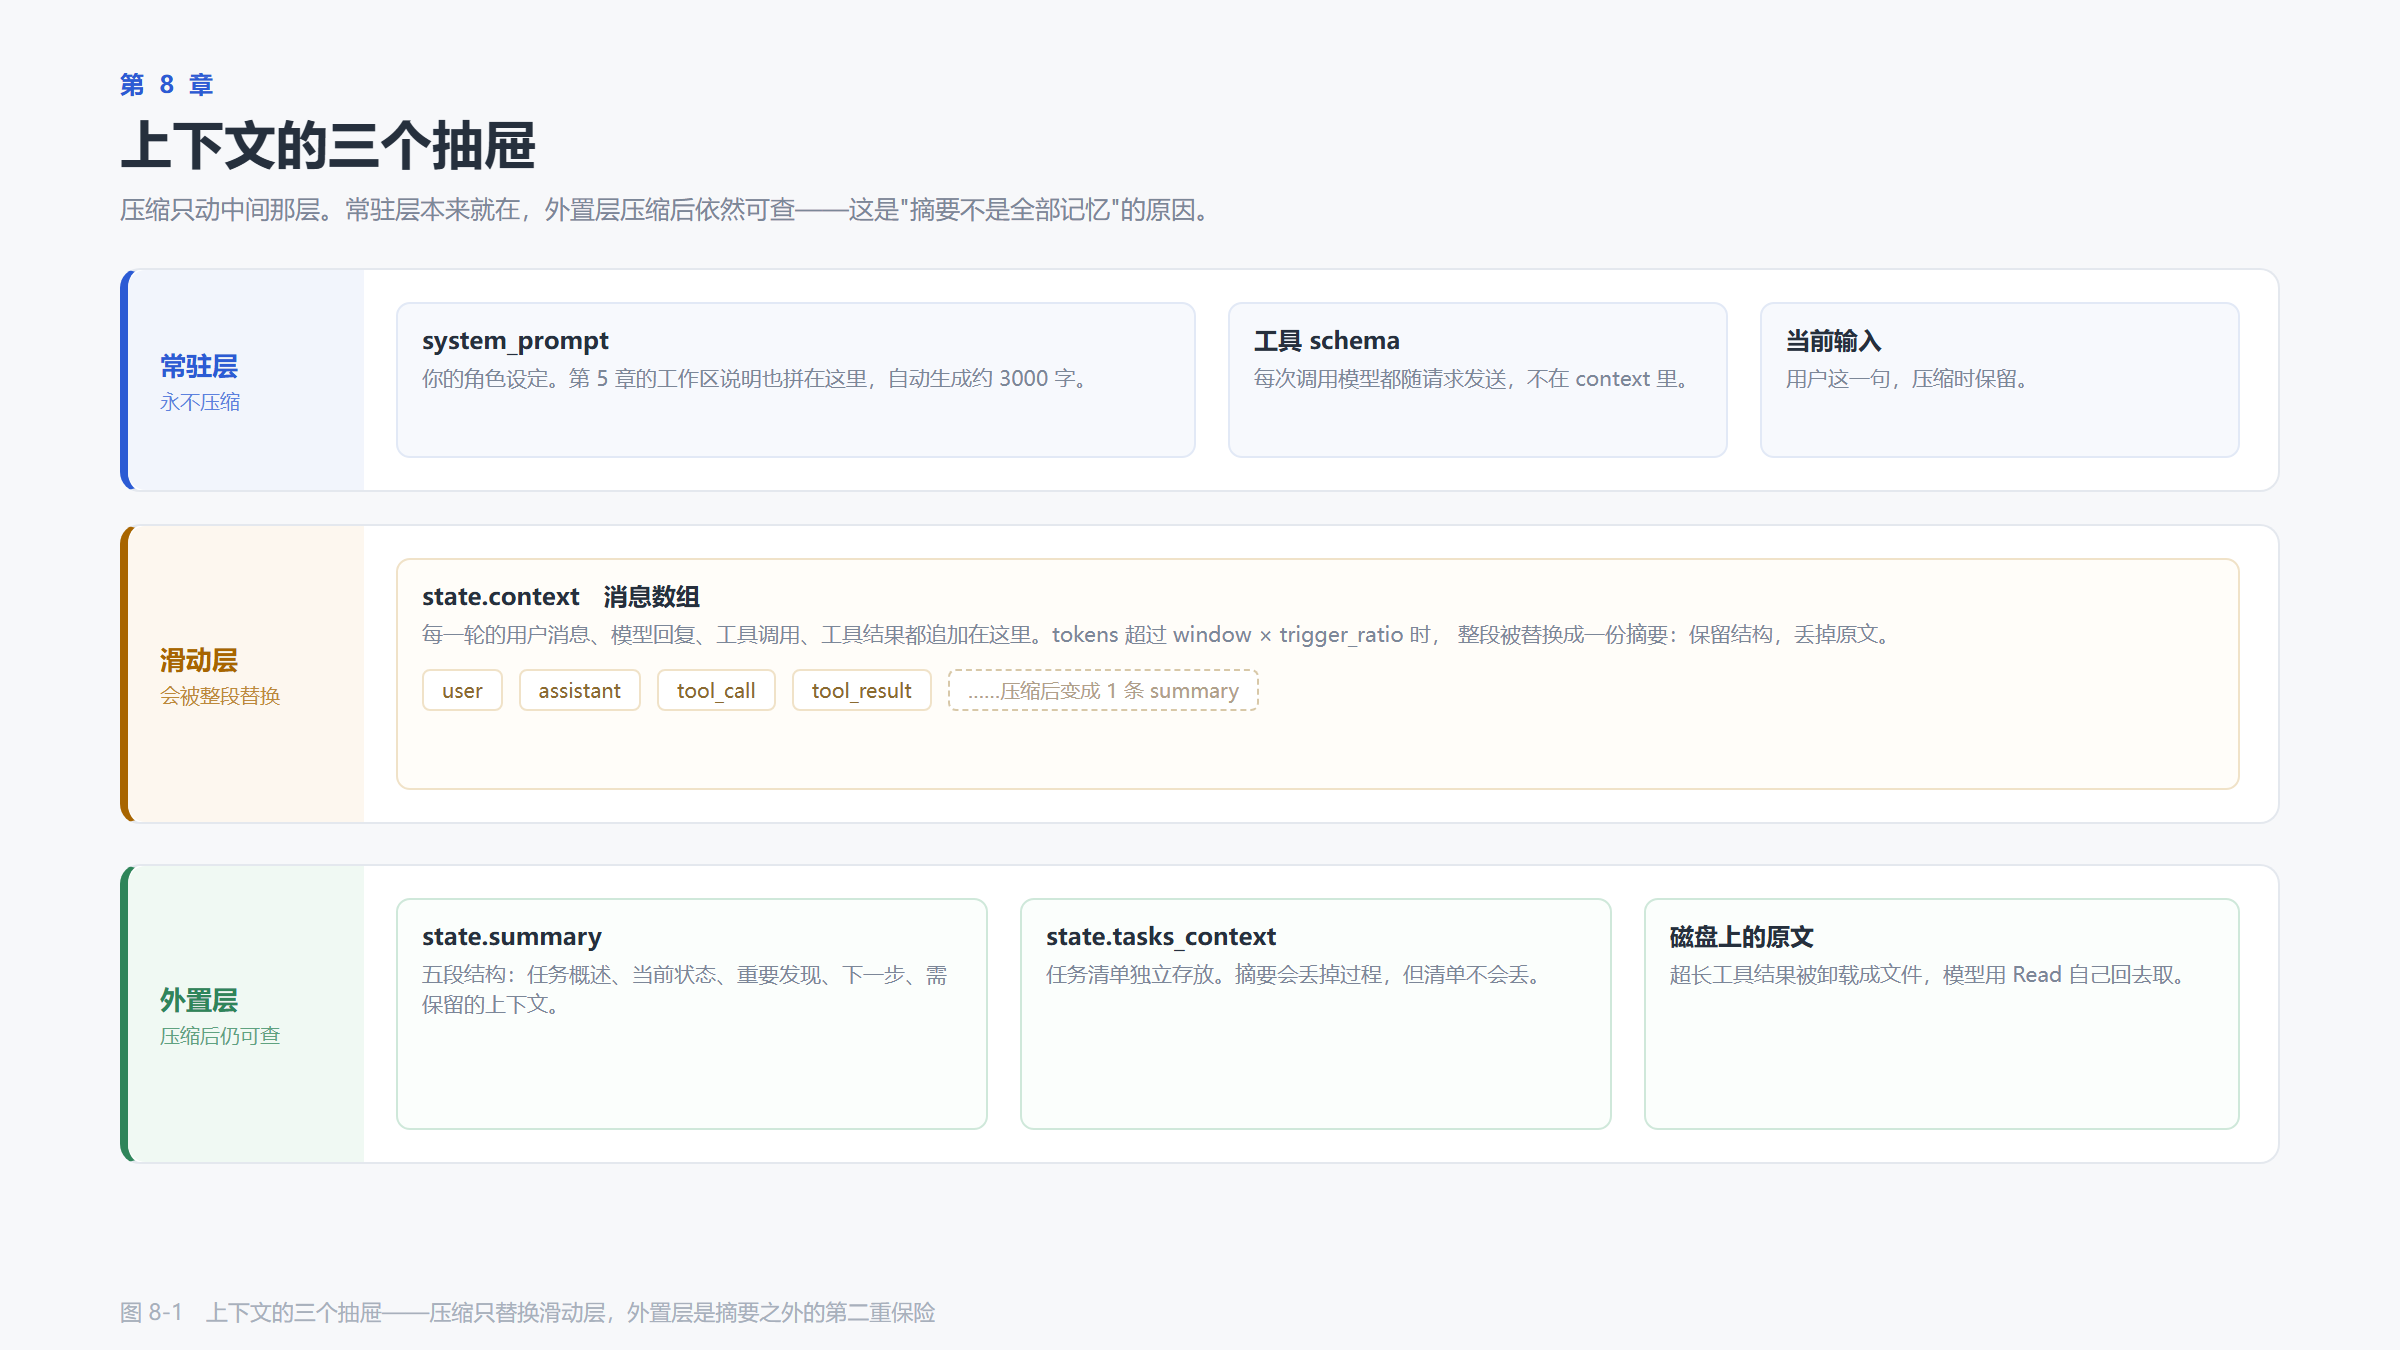
Task: Click the state.summary card heading
Action: [512, 937]
